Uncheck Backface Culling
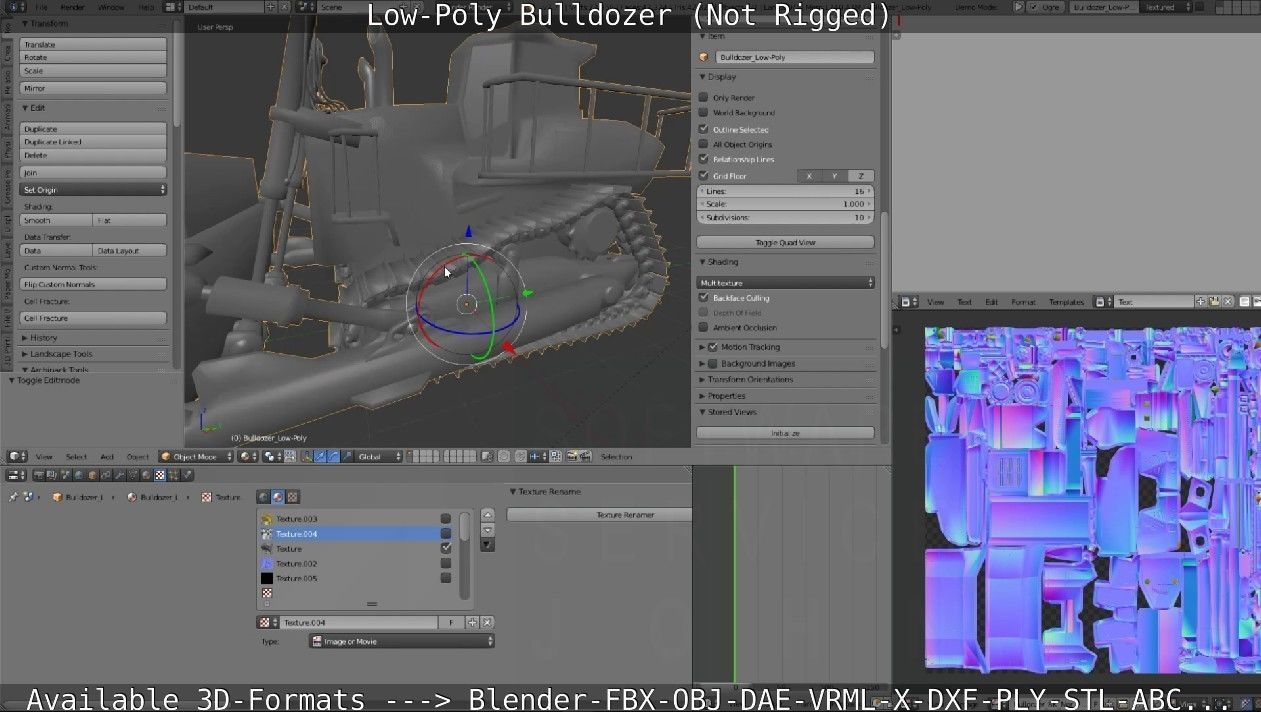Screen dimensions: 1261x712 (704, 298)
